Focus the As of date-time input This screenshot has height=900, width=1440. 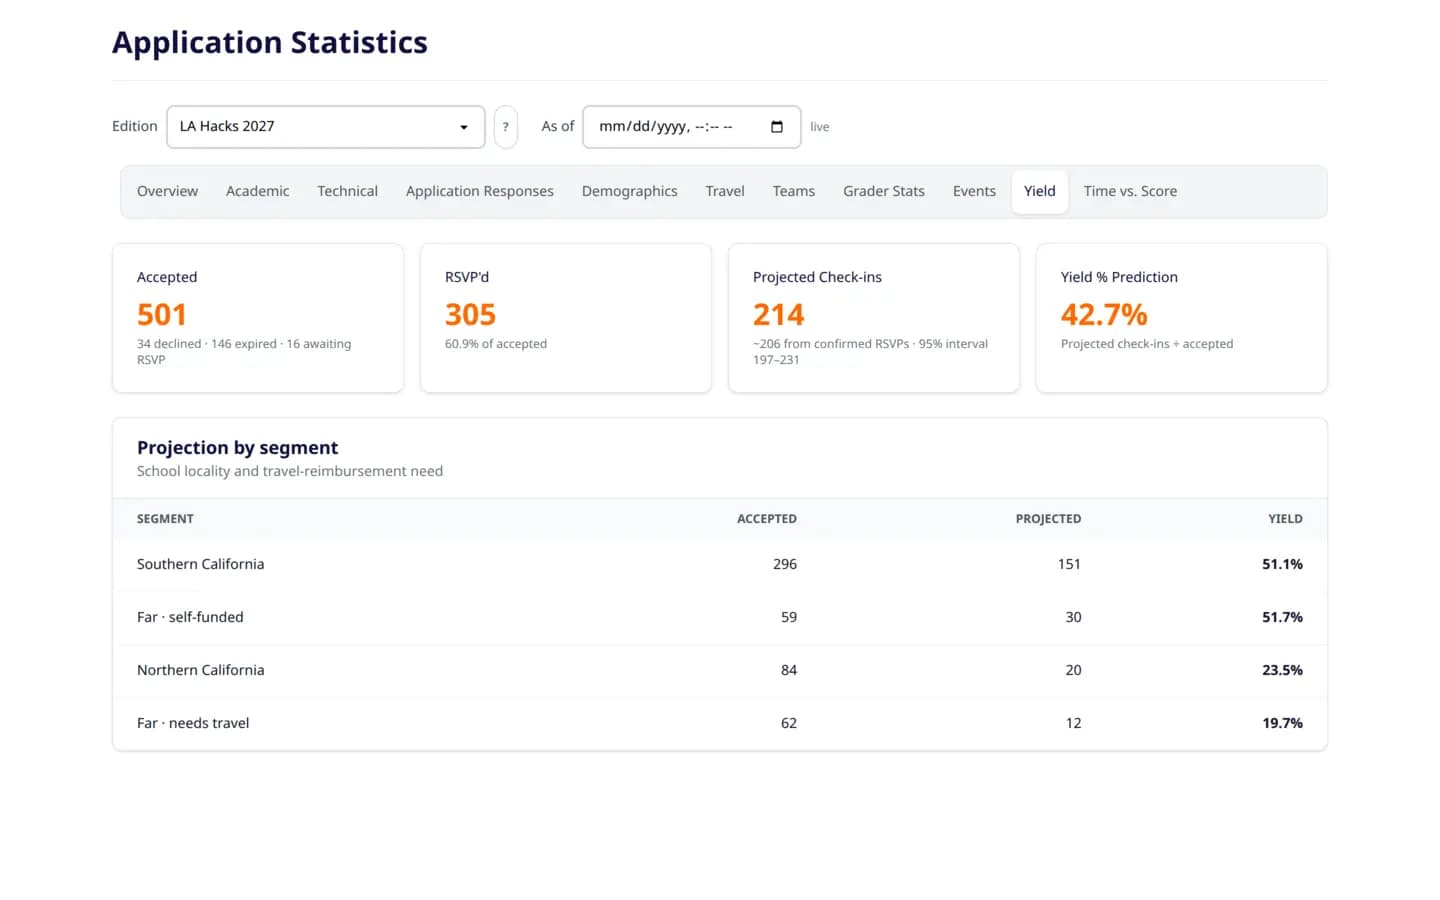point(691,127)
